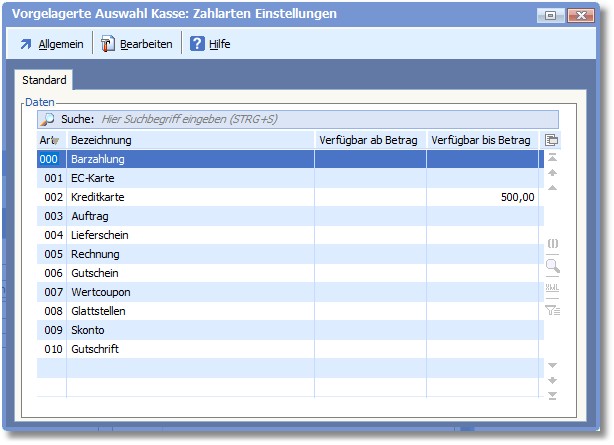Click the Verfügbar ab Betrag column header
614x445 pixels.
tap(370, 140)
